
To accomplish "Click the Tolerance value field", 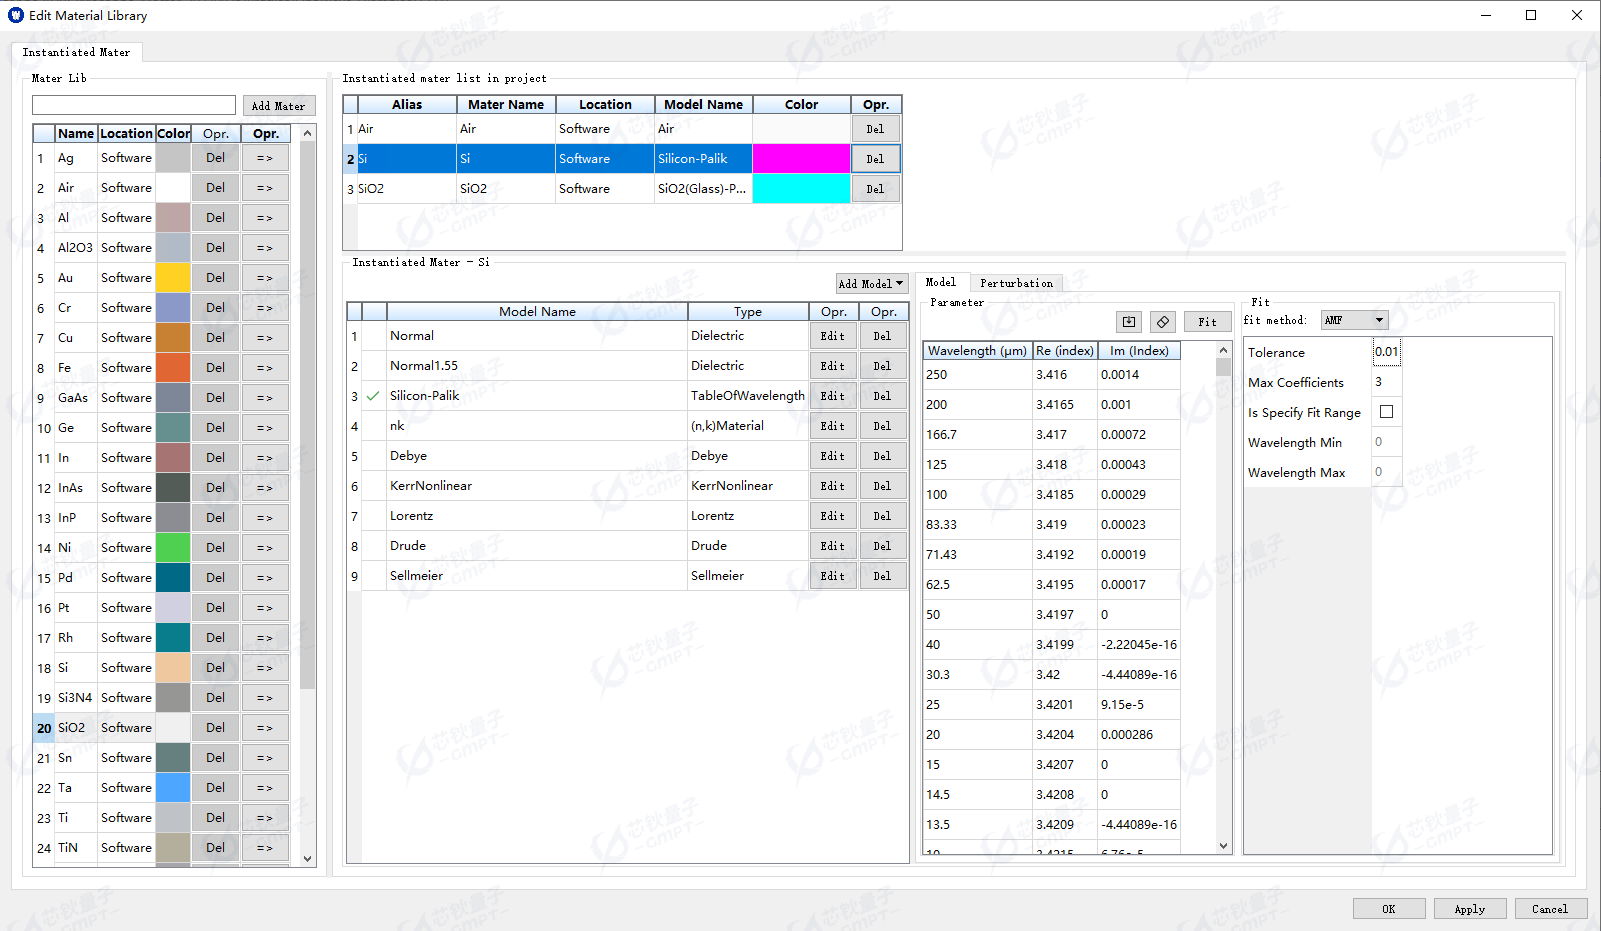I will tap(1386, 352).
